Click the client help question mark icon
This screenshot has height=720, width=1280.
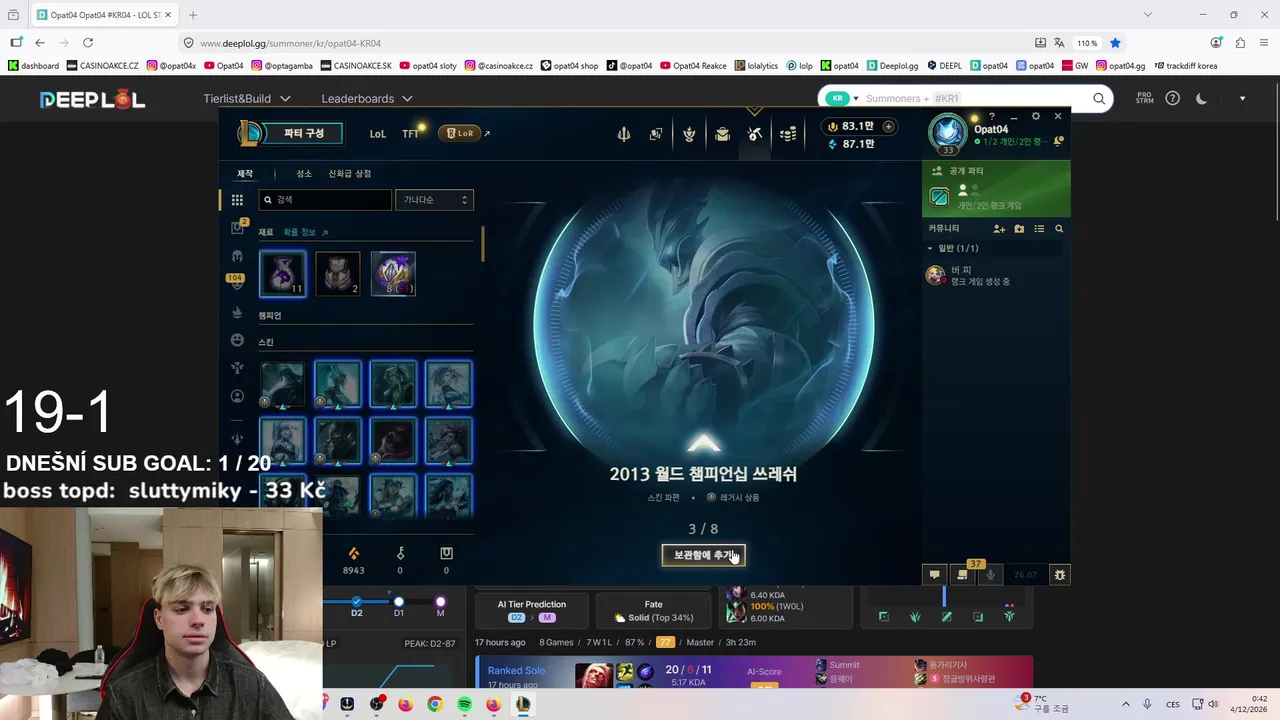pyautogui.click(x=992, y=116)
